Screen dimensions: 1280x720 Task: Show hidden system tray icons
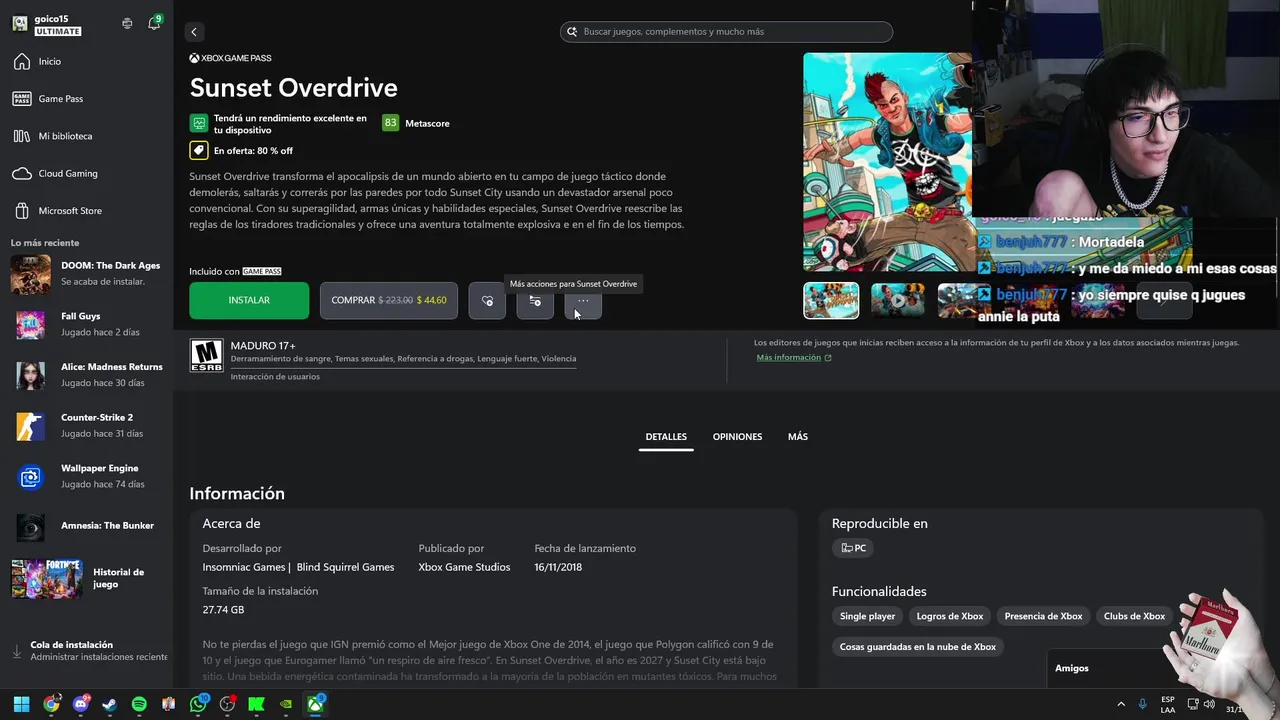coord(1121,704)
